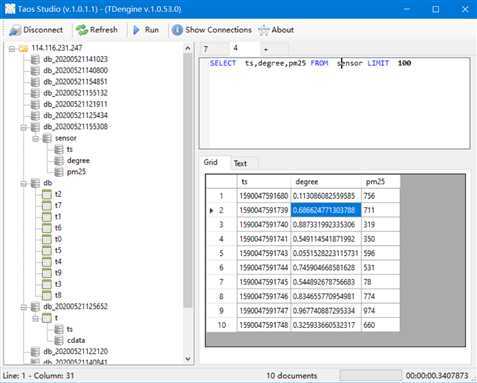Click the tree vertical scrollbar thumb
The image size is (477, 383).
click(x=188, y=180)
